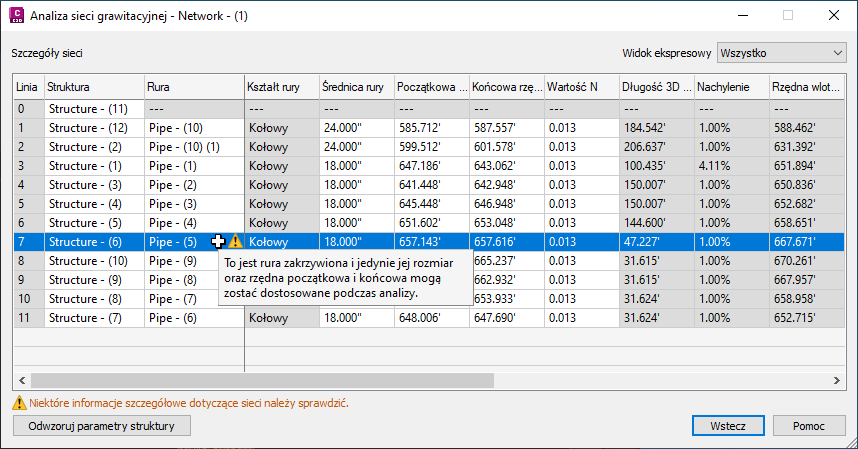Select the Structure - (10) cell
This screenshot has width=858, height=449.
pos(94,261)
